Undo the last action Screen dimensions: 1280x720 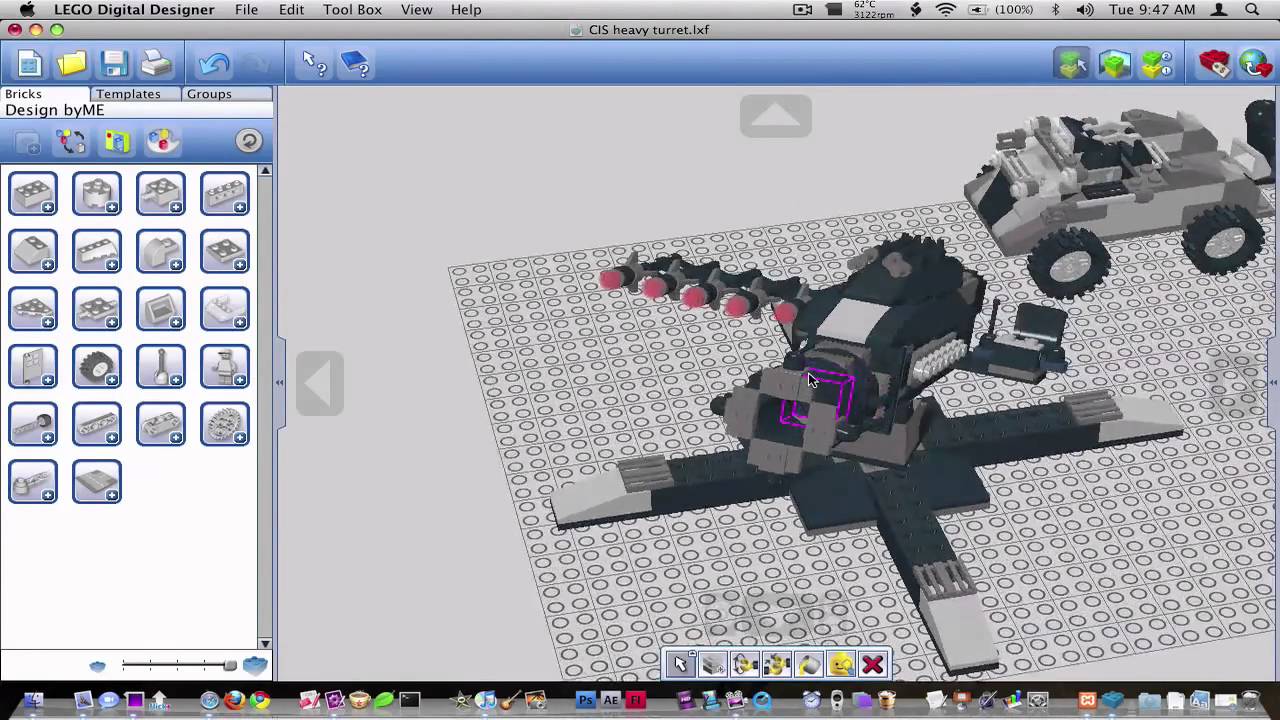pos(213,65)
